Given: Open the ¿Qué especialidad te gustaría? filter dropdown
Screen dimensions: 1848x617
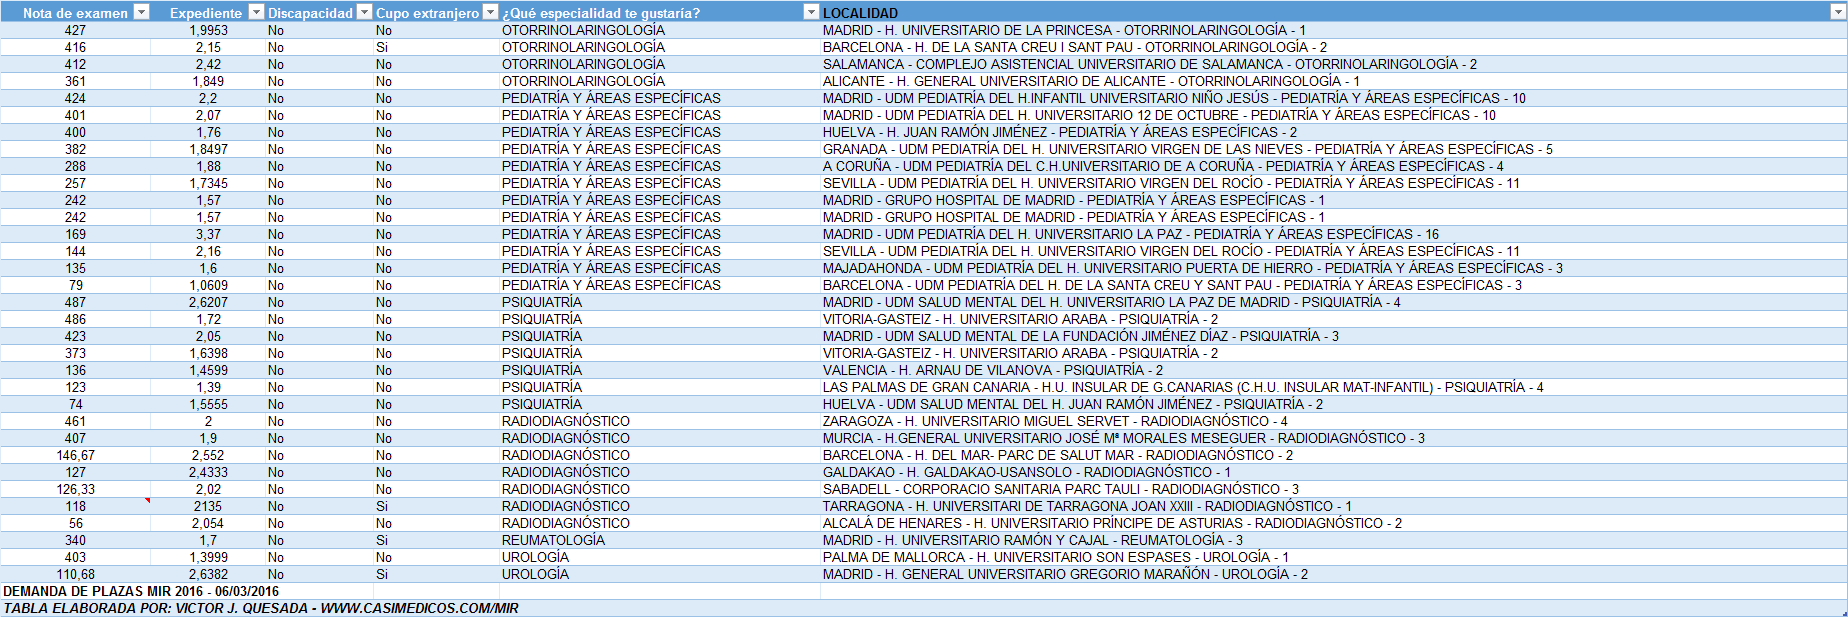Looking at the screenshot, I should [811, 12].
